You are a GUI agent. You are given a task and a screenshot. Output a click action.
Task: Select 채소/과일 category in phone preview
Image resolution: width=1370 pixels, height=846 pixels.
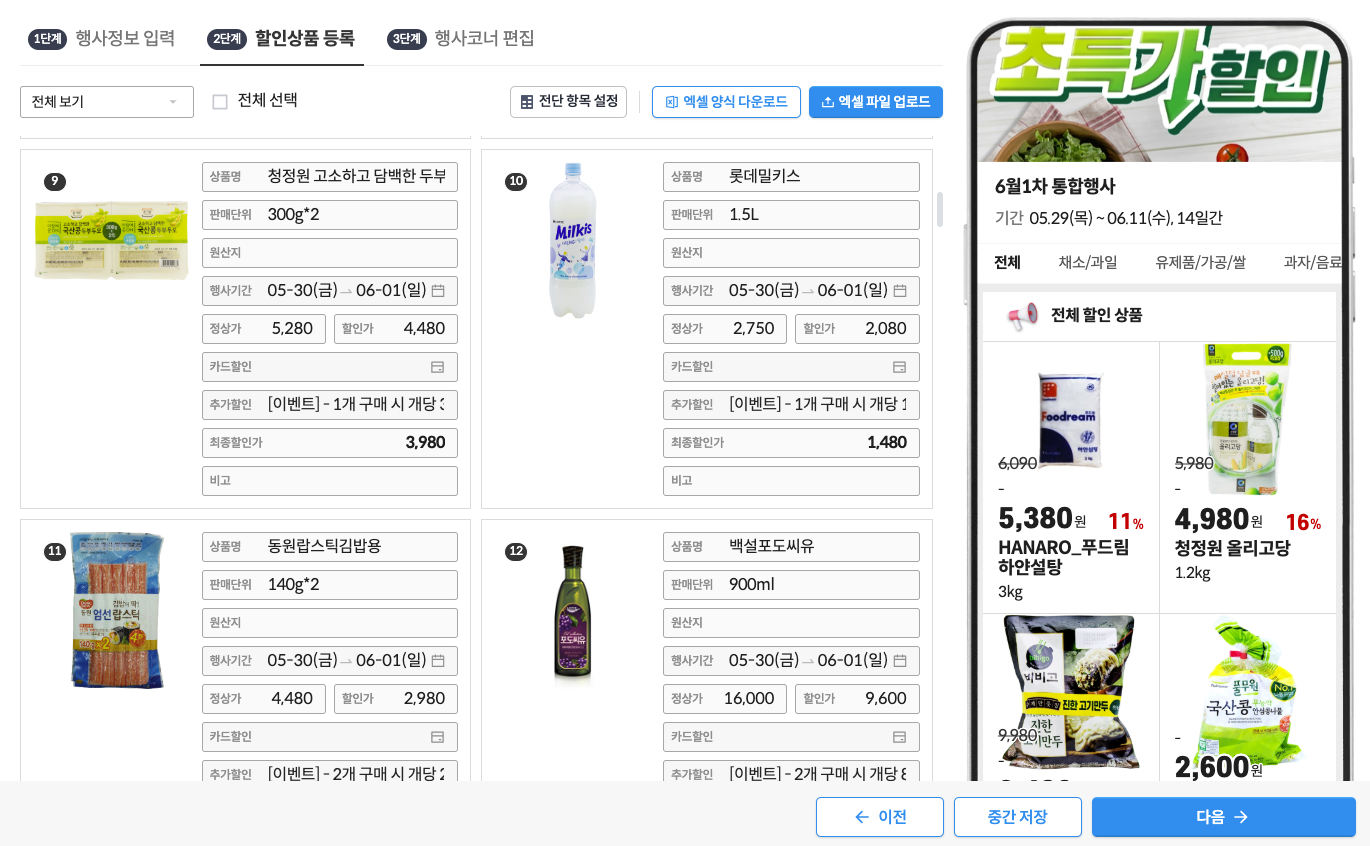(1088, 263)
